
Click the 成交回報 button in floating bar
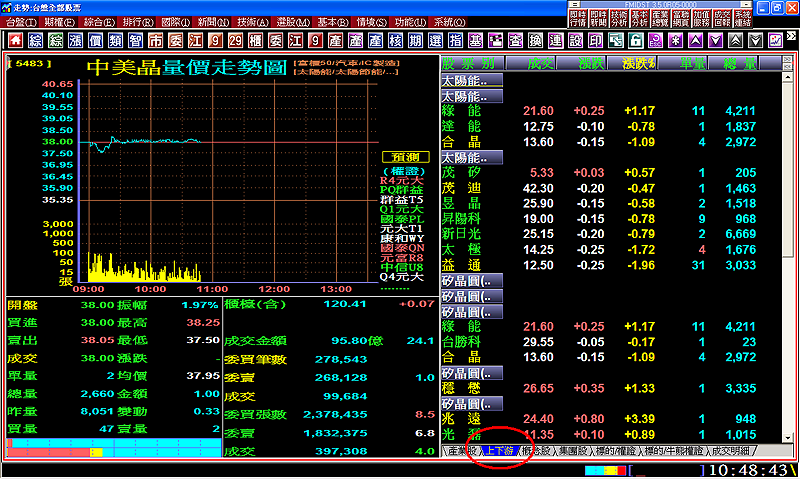[x=722, y=18]
